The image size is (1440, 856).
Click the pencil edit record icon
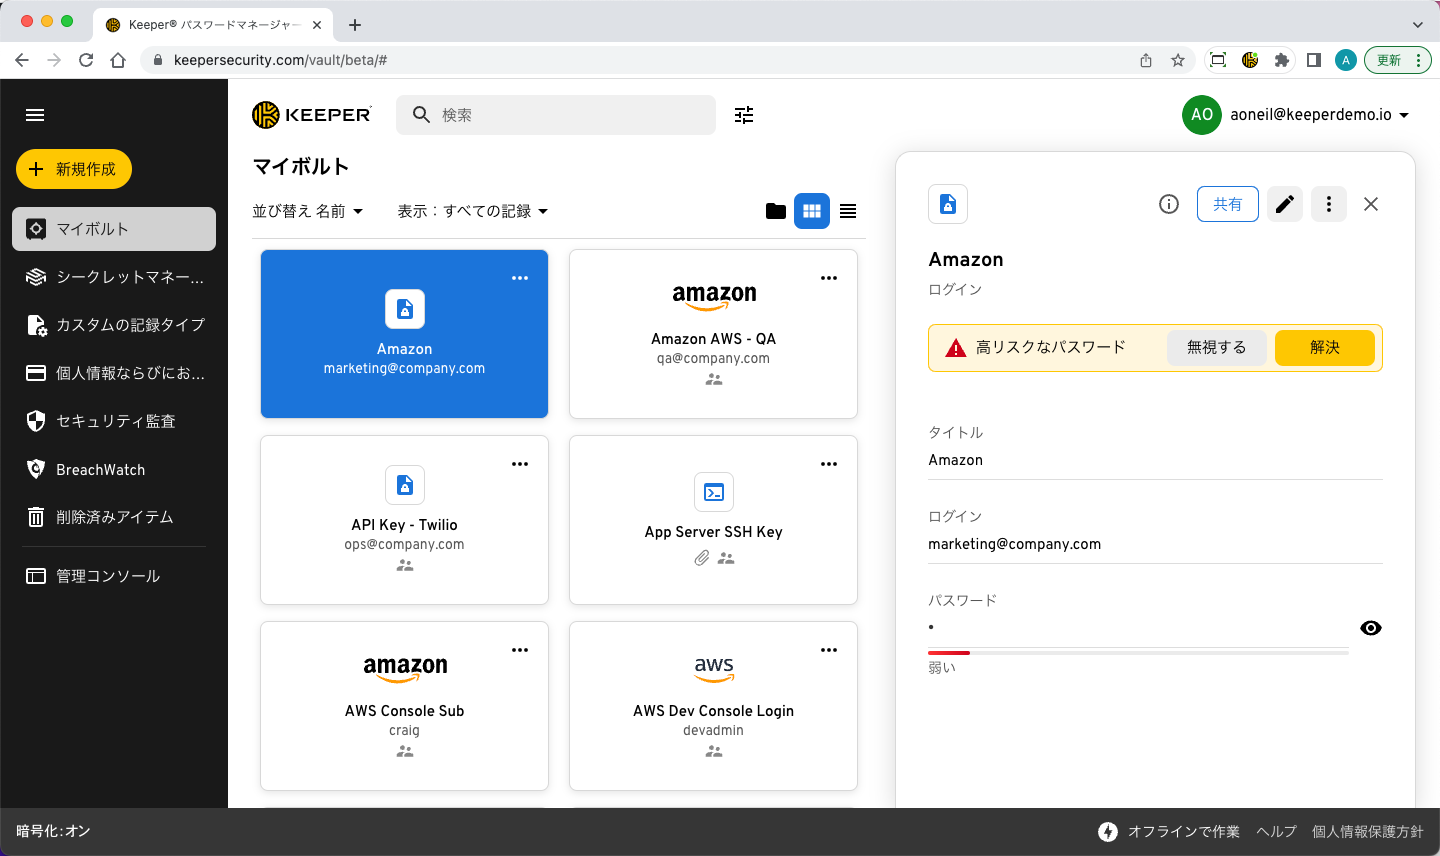[x=1285, y=204]
